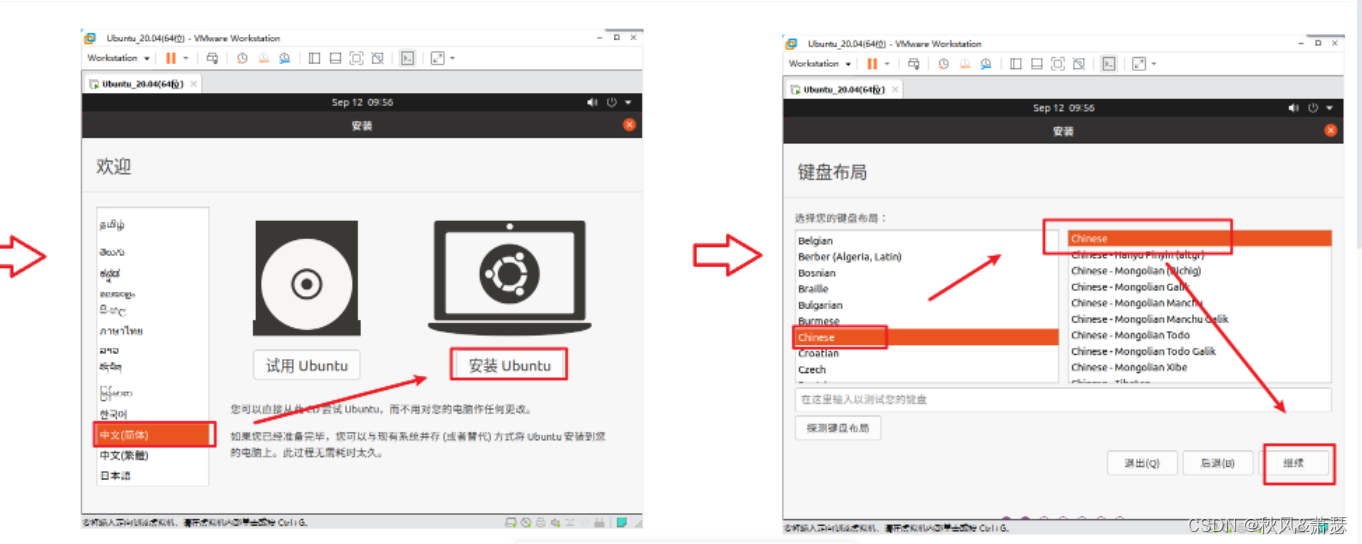The image size is (1362, 544).
Task: Toggle library sidebar icon in the 欢迎 window
Action: (314, 58)
